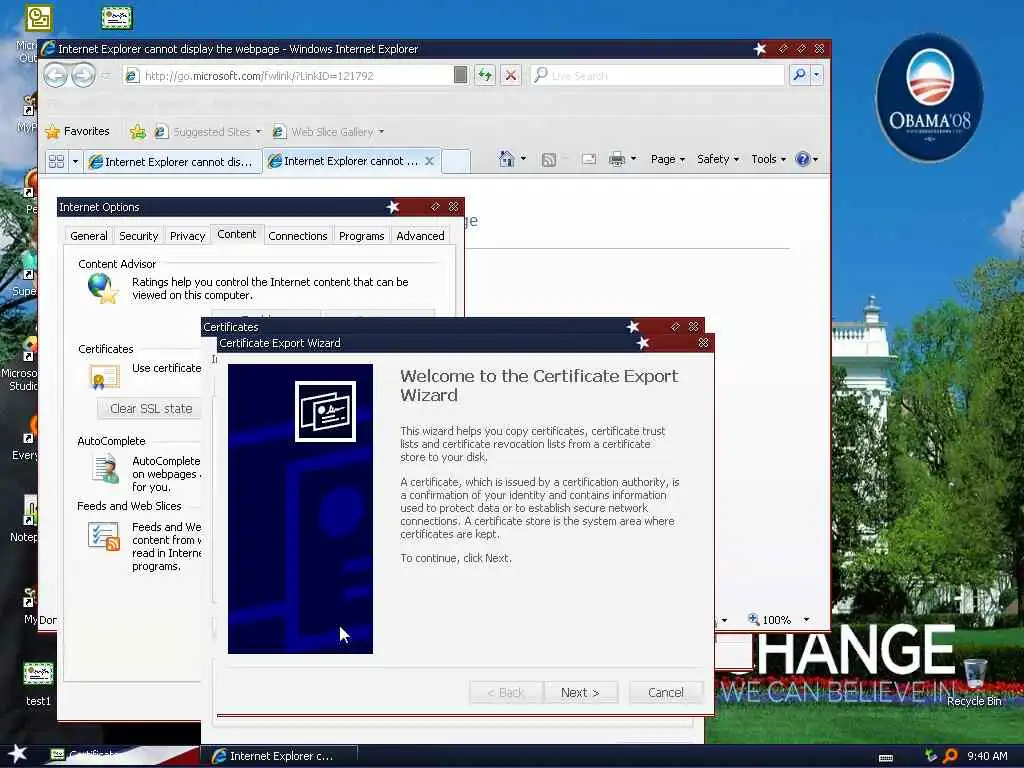Select the Programs tab in Internet Options
This screenshot has height=768, width=1024.
click(x=361, y=236)
